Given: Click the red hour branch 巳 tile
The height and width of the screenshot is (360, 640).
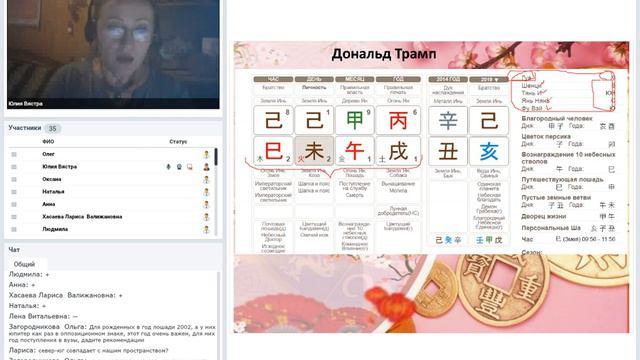Looking at the screenshot, I should click(x=273, y=151).
